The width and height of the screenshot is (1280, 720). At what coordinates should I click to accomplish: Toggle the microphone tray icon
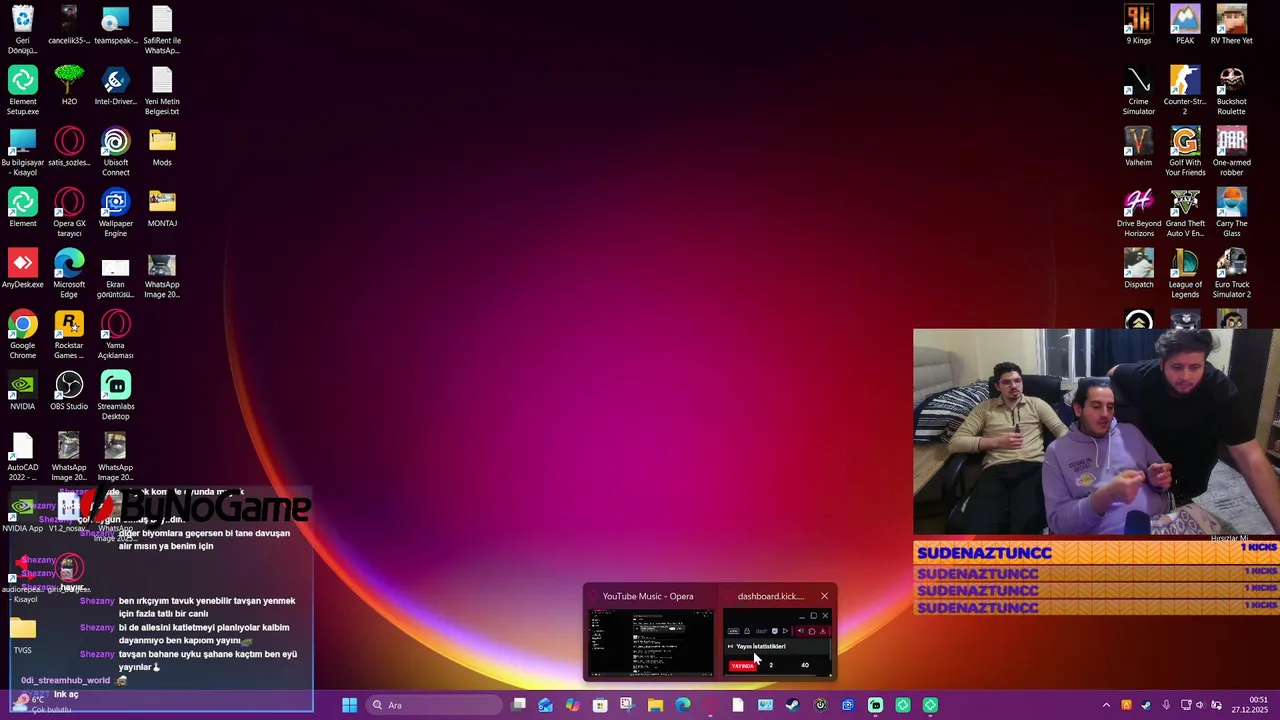click(1165, 705)
